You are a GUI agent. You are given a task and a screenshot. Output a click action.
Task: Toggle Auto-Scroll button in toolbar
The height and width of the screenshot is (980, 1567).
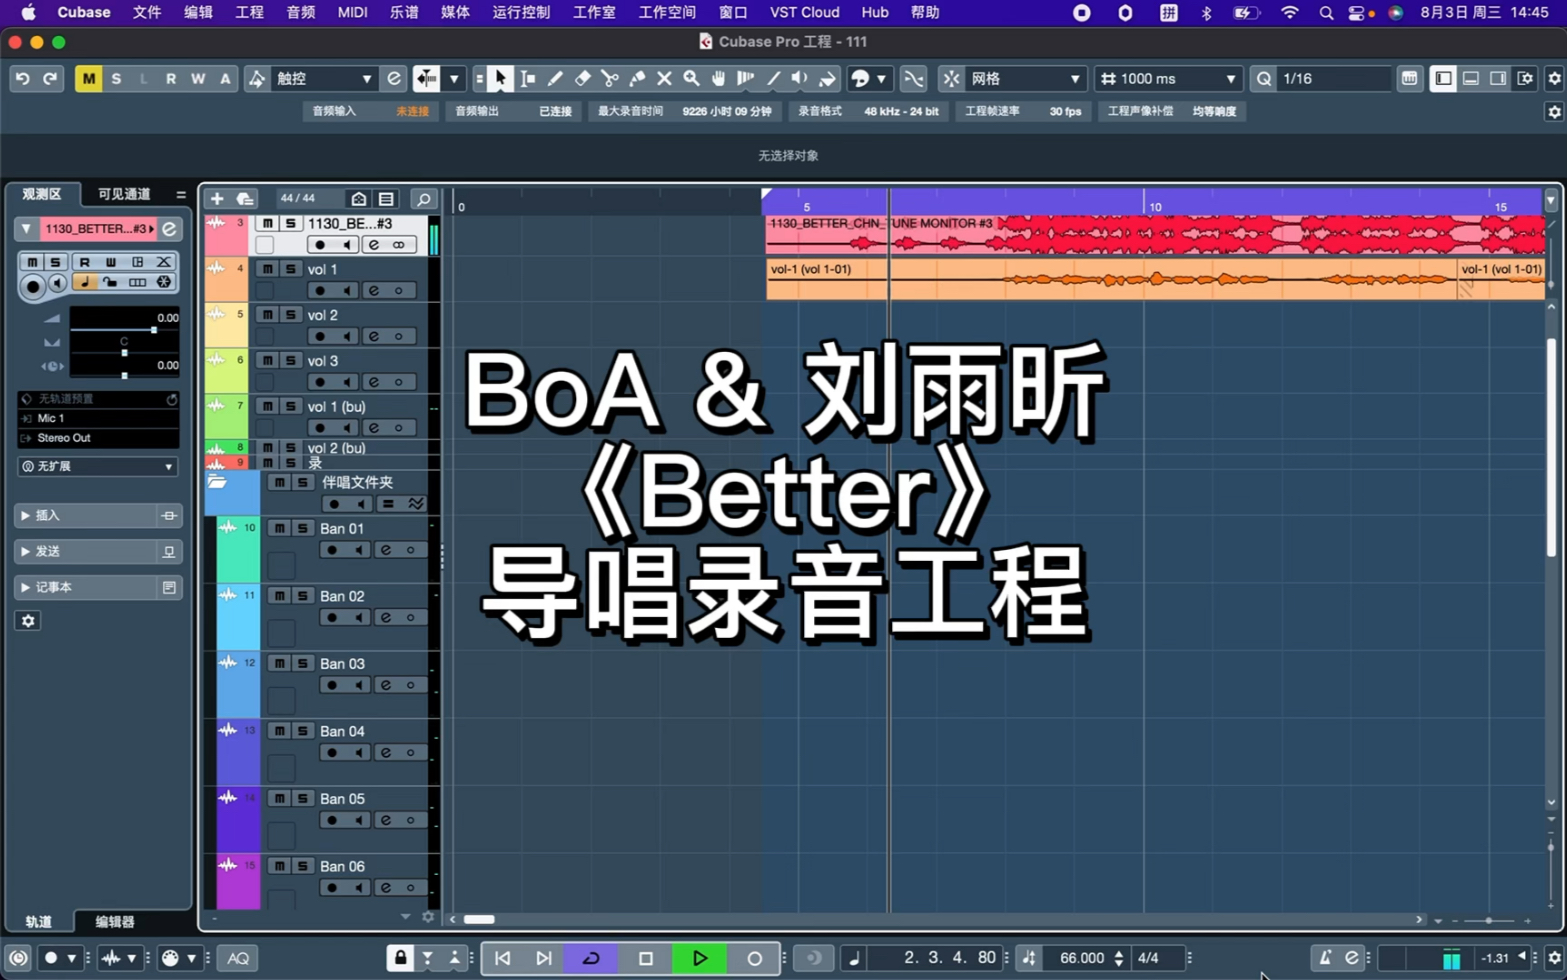[426, 79]
